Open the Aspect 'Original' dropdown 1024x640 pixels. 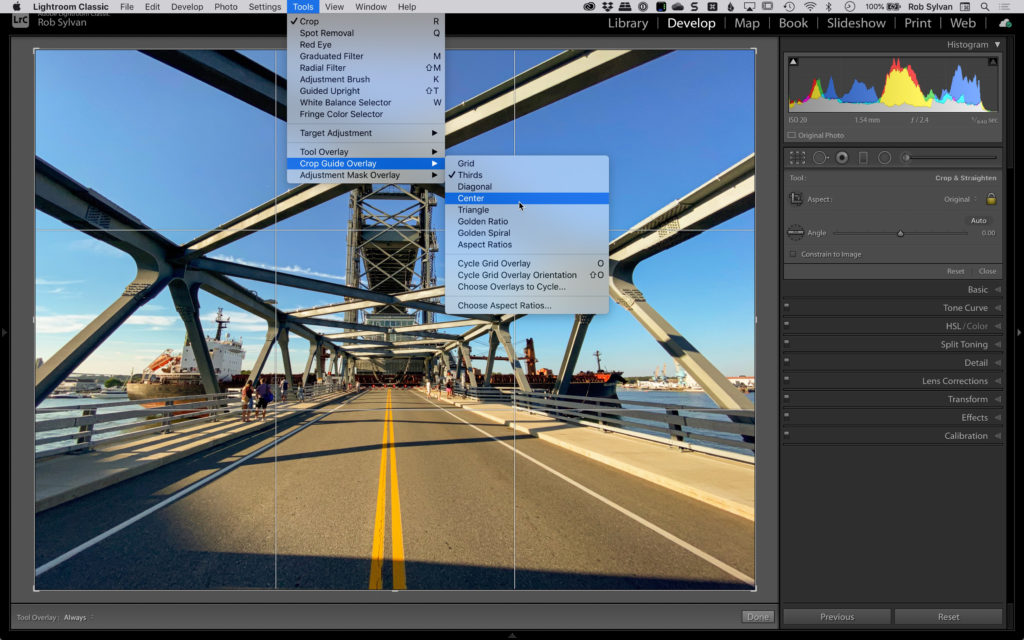(960, 199)
